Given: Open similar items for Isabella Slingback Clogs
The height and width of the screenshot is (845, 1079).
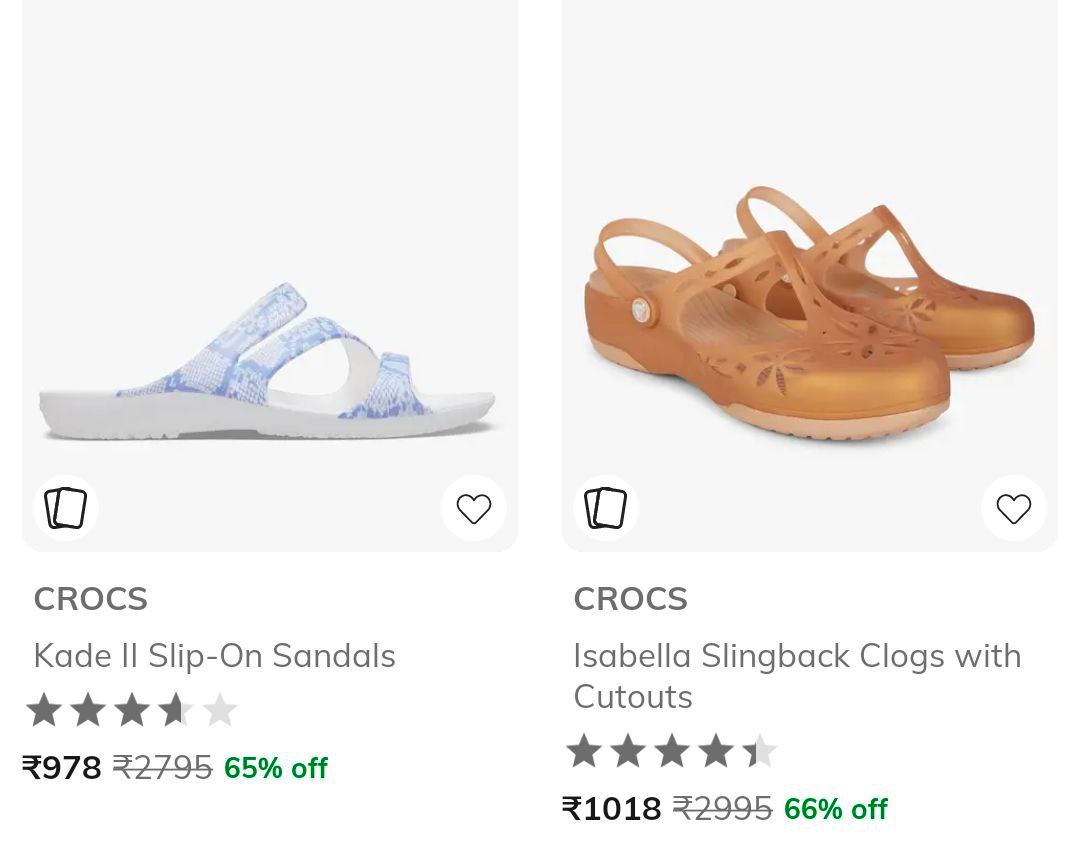Looking at the screenshot, I should pyautogui.click(x=606, y=508).
